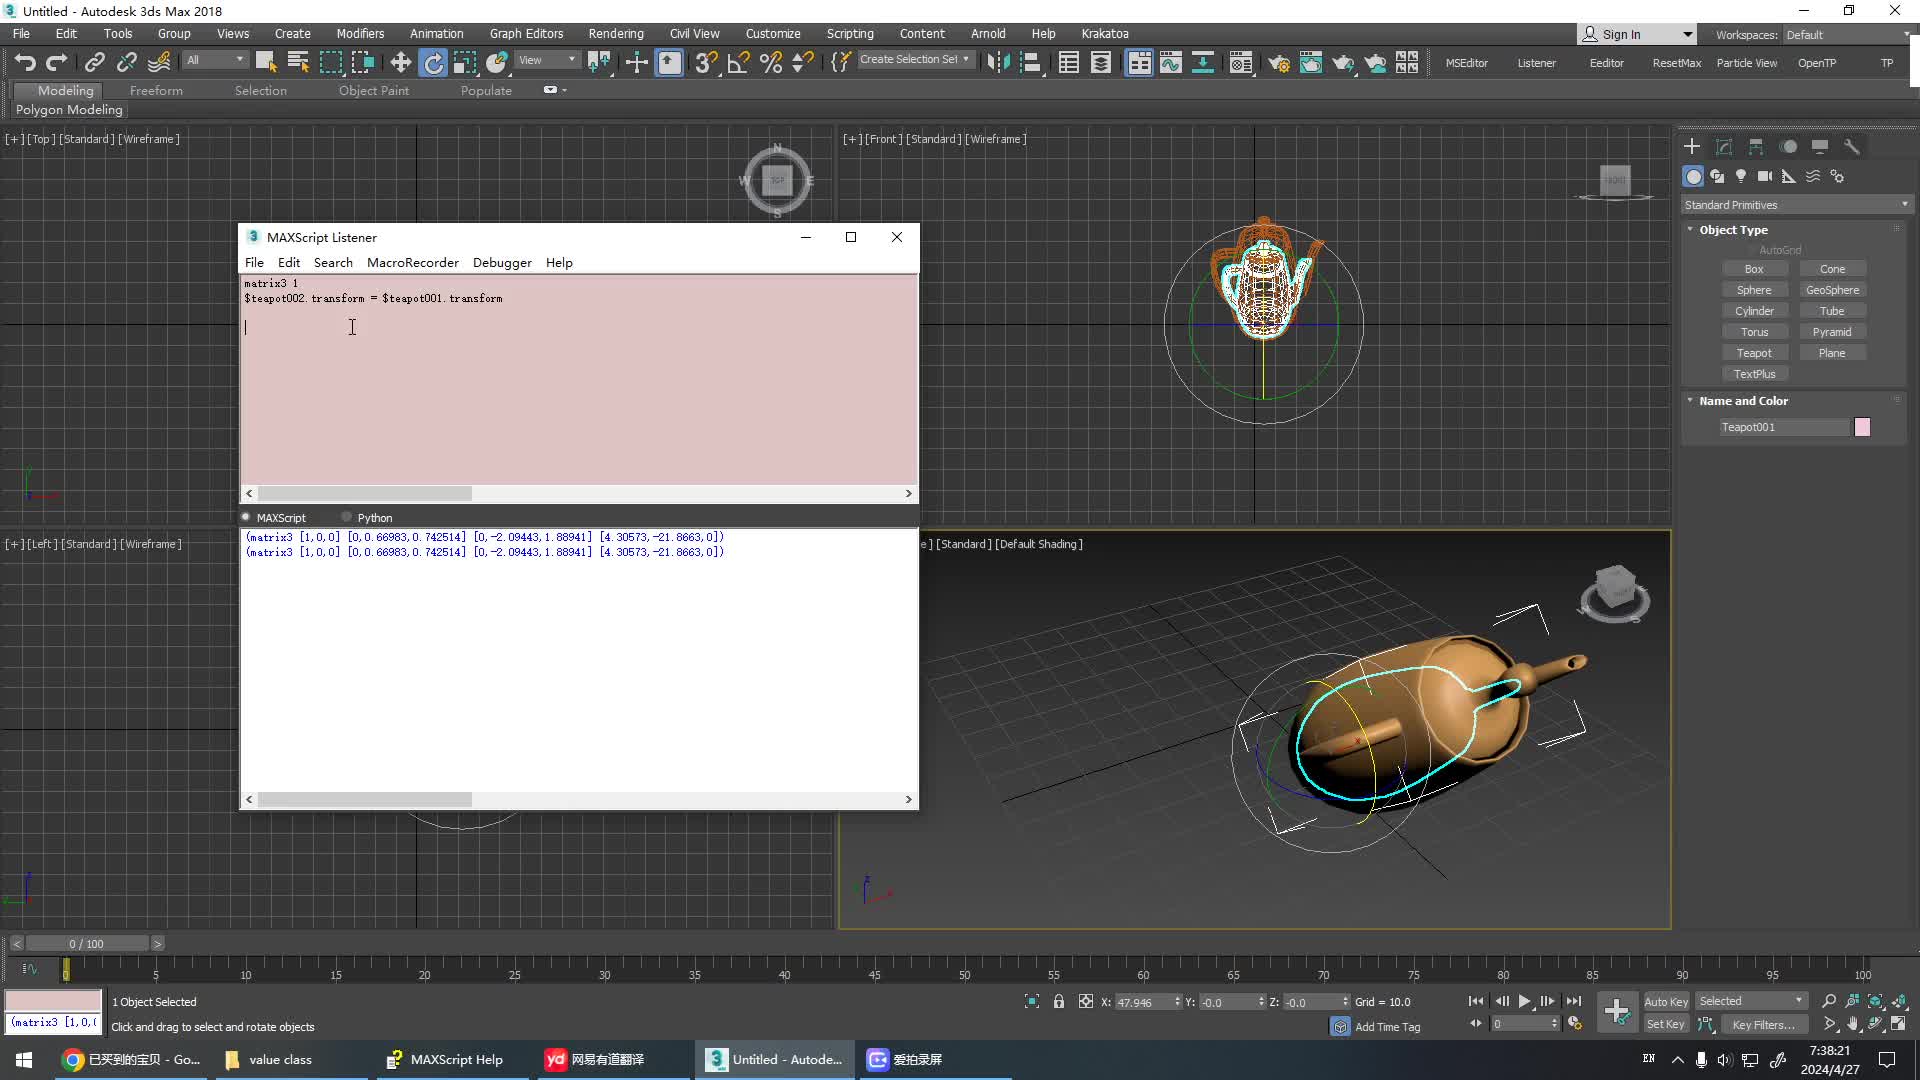Click the Play Animation button
Image resolution: width=1920 pixels, height=1080 pixels.
pos(1525,1001)
